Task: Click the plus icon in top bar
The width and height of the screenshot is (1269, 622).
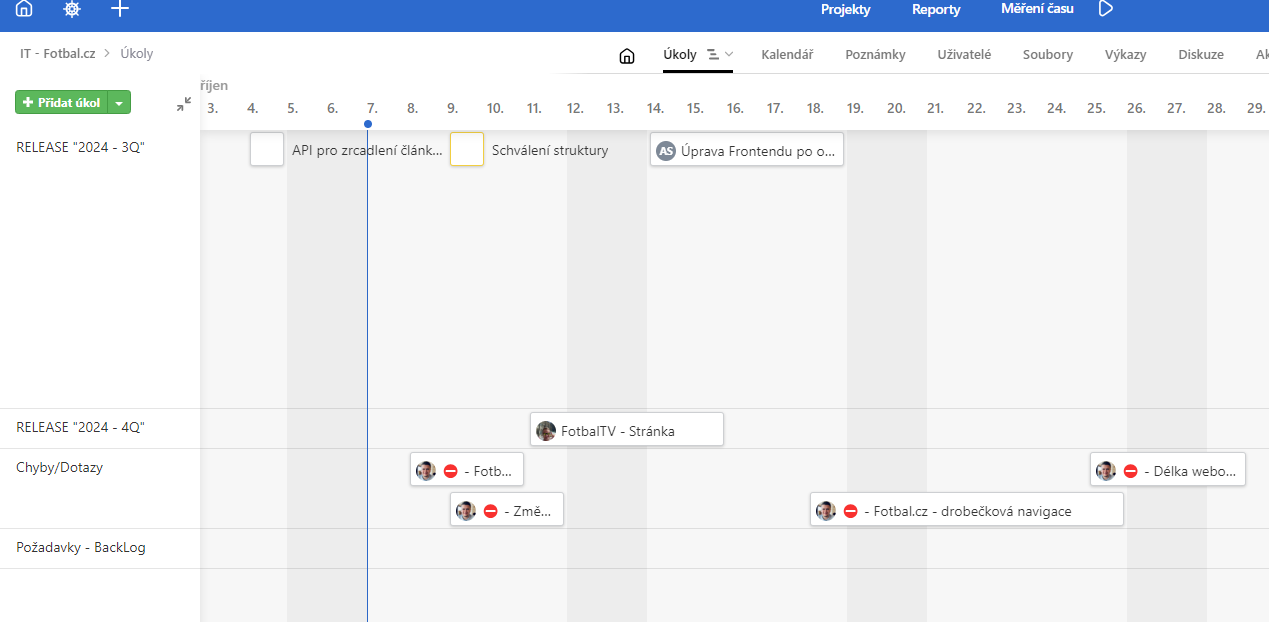Action: (120, 9)
